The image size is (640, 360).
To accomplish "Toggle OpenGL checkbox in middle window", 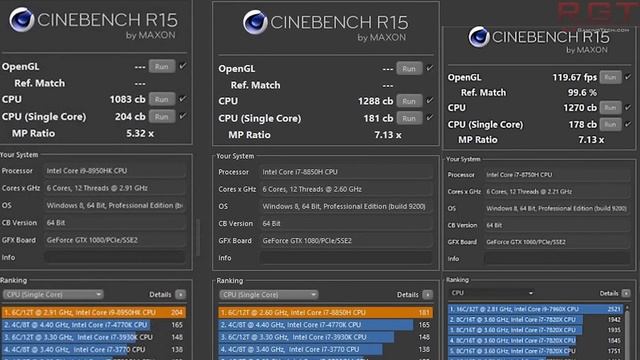I will coord(429,68).
